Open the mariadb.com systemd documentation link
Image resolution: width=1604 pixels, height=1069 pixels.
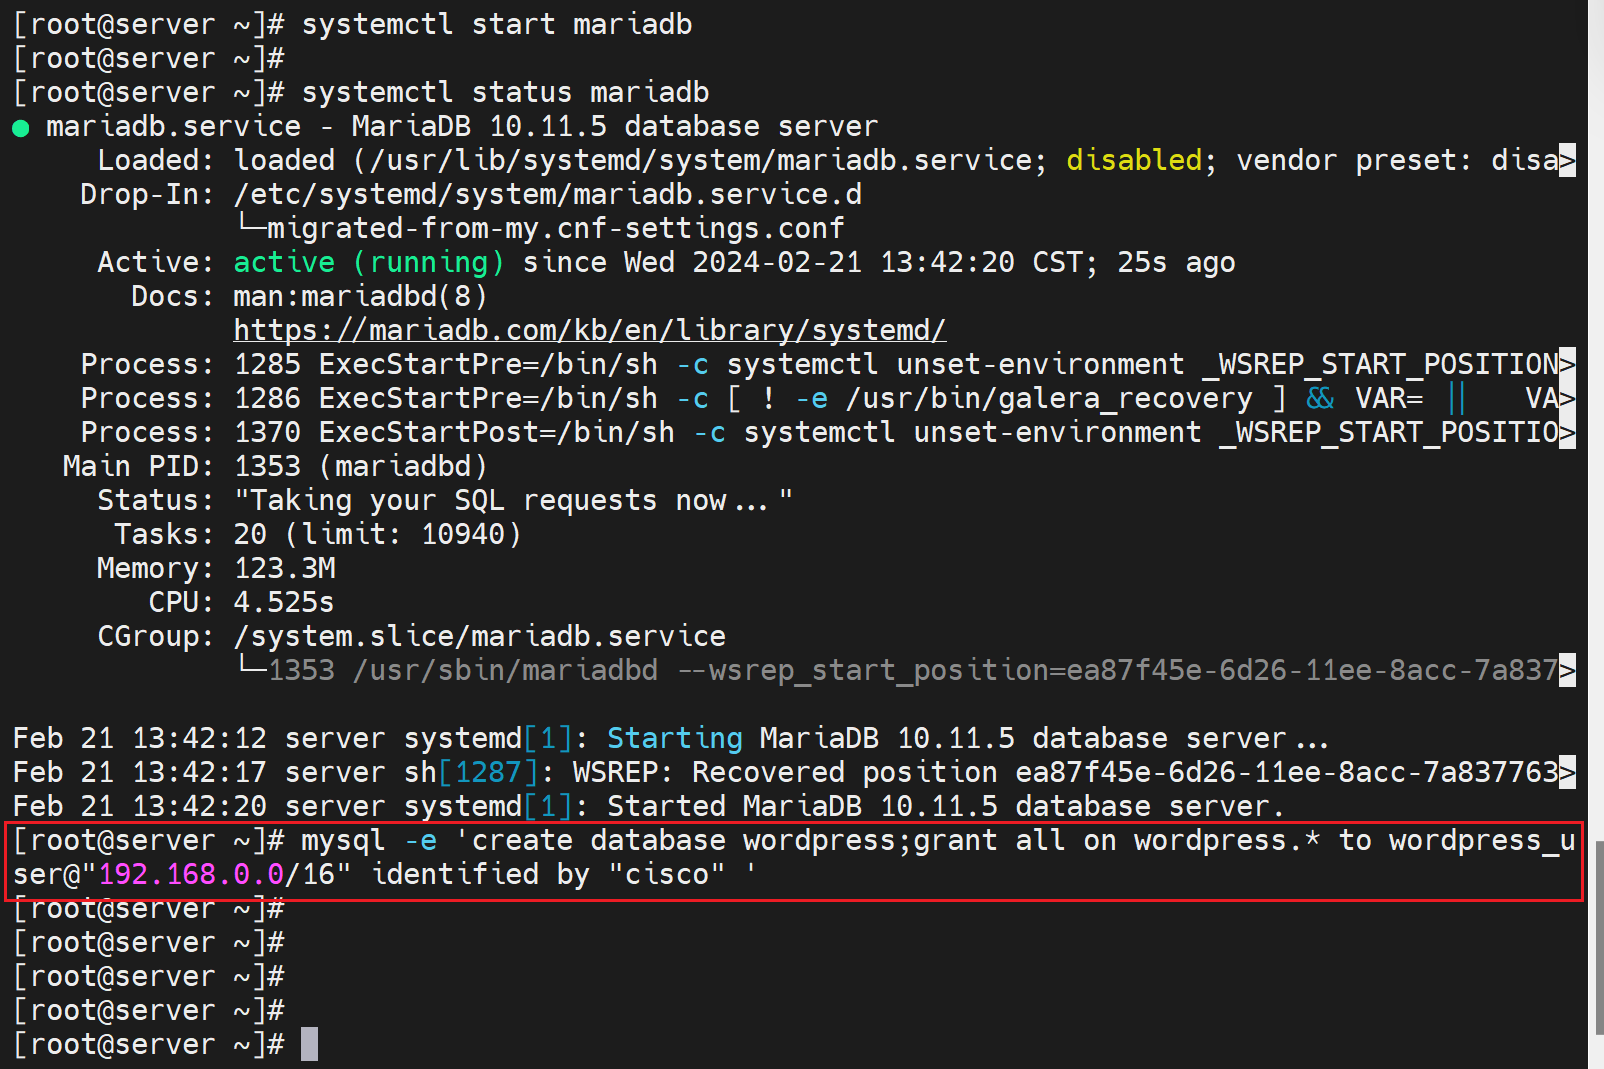click(x=589, y=330)
